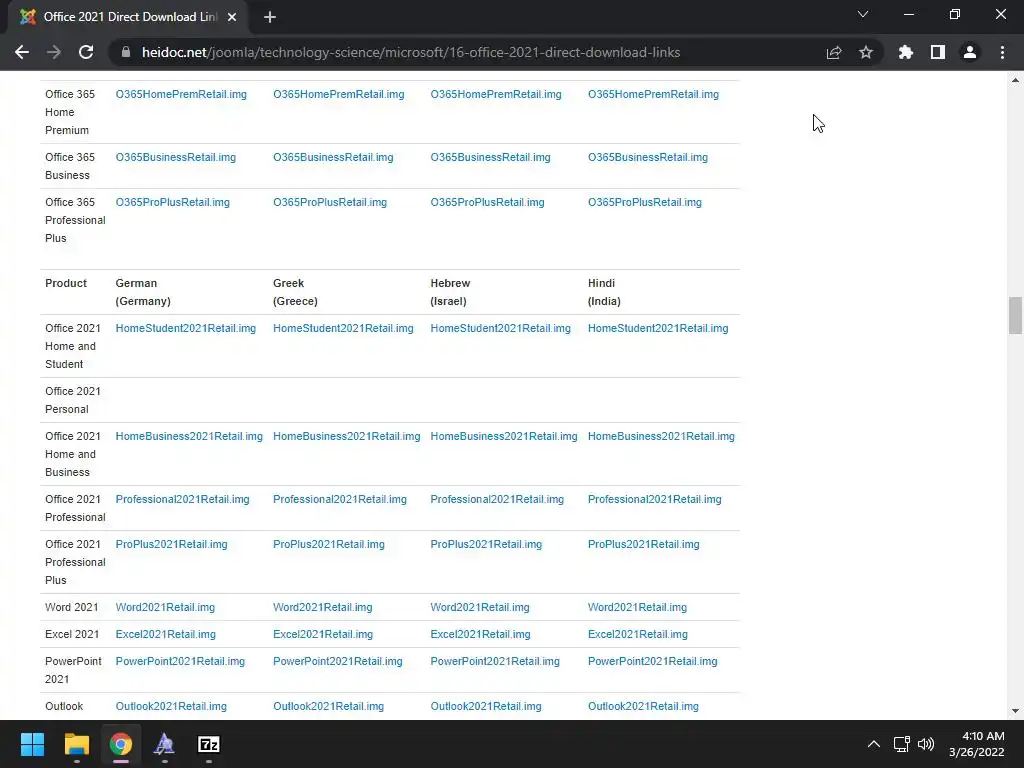
Task: Click scrollbar up arrow
Action: [1015, 80]
